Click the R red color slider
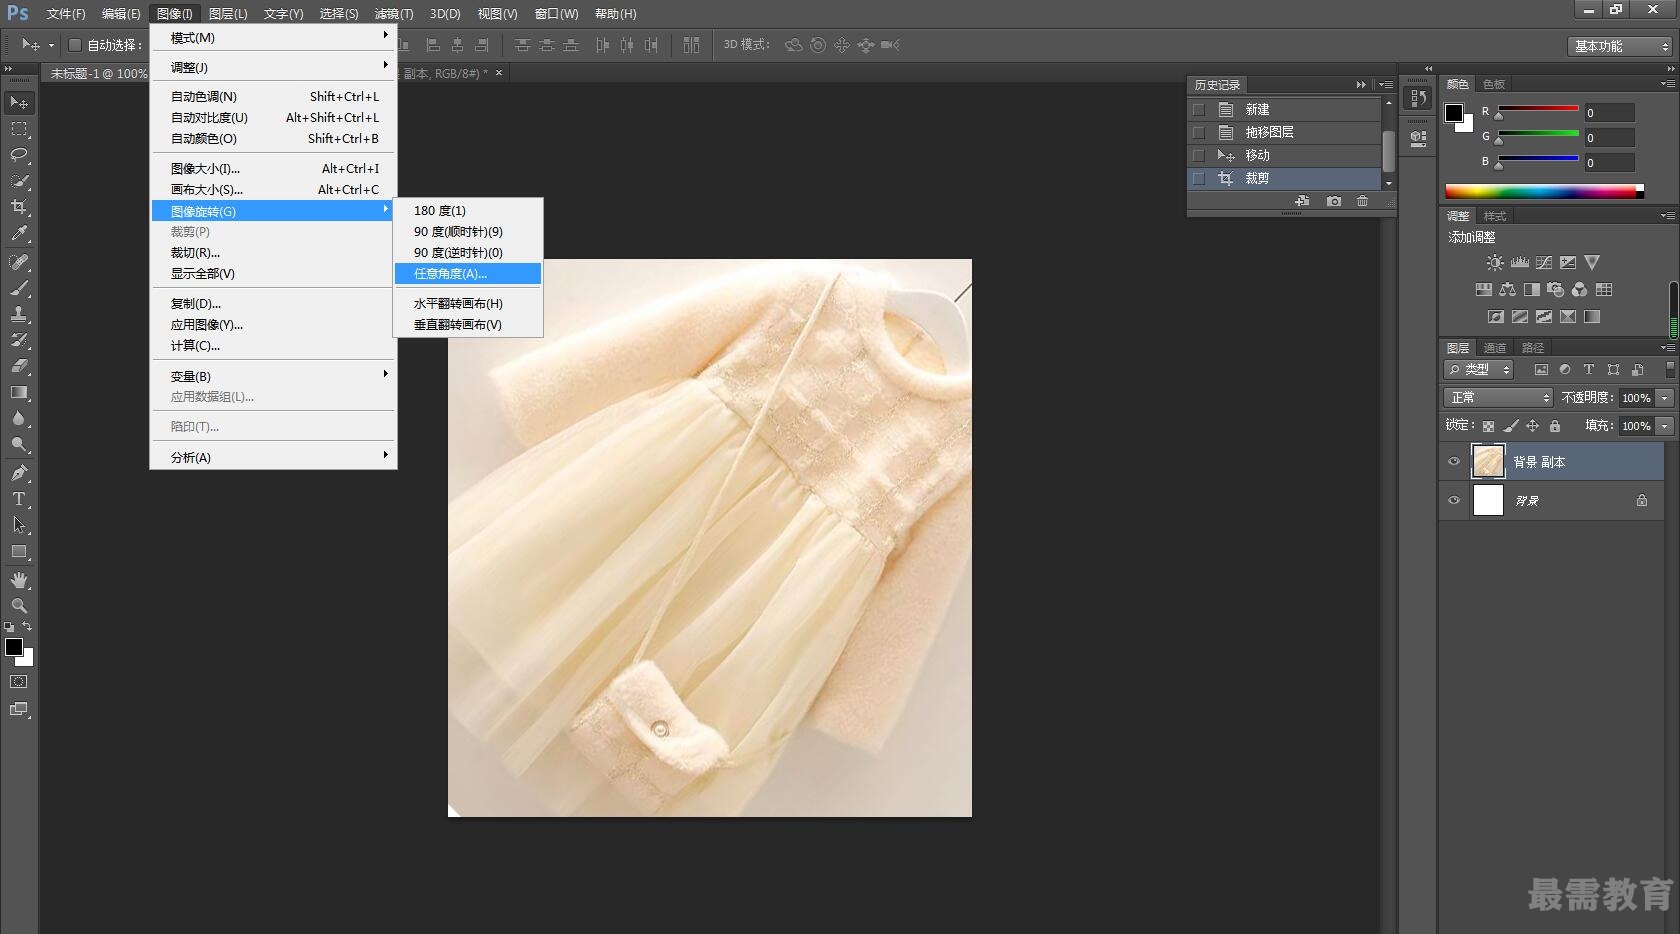The height and width of the screenshot is (934, 1680). click(x=1538, y=109)
